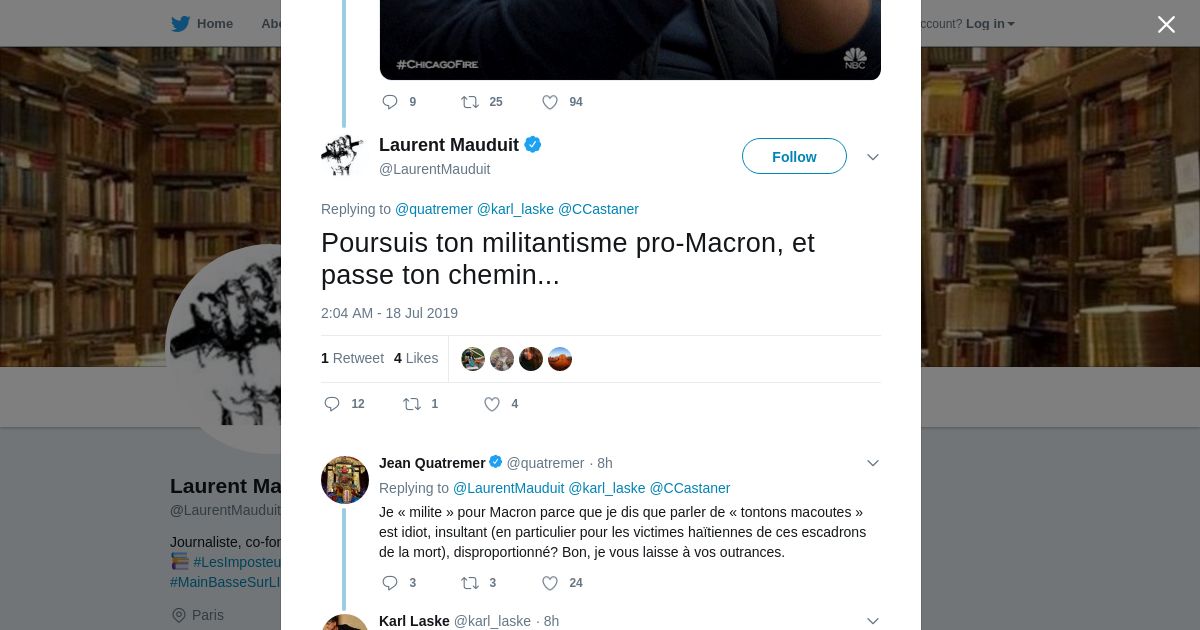1200x630 pixels.
Task: Go to Twitter Home
Action: click(202, 24)
